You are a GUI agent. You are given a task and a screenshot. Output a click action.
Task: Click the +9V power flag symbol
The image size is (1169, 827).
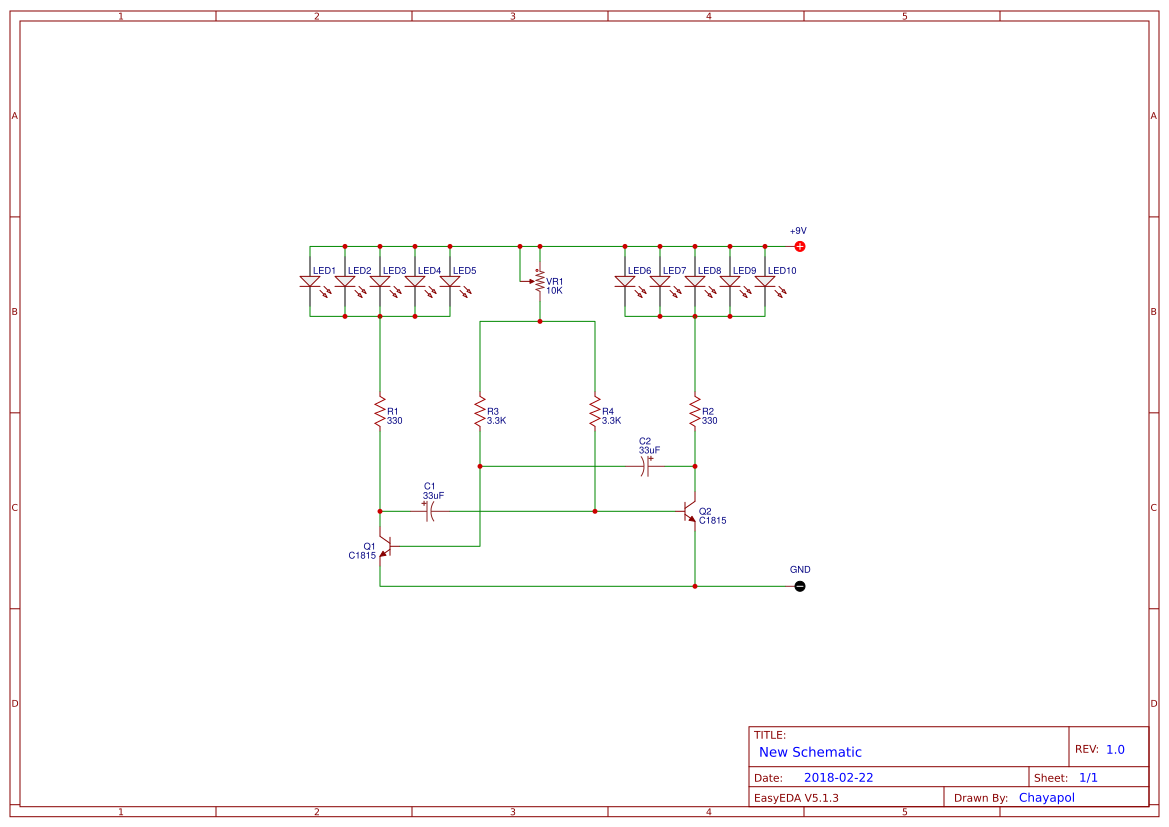799,245
